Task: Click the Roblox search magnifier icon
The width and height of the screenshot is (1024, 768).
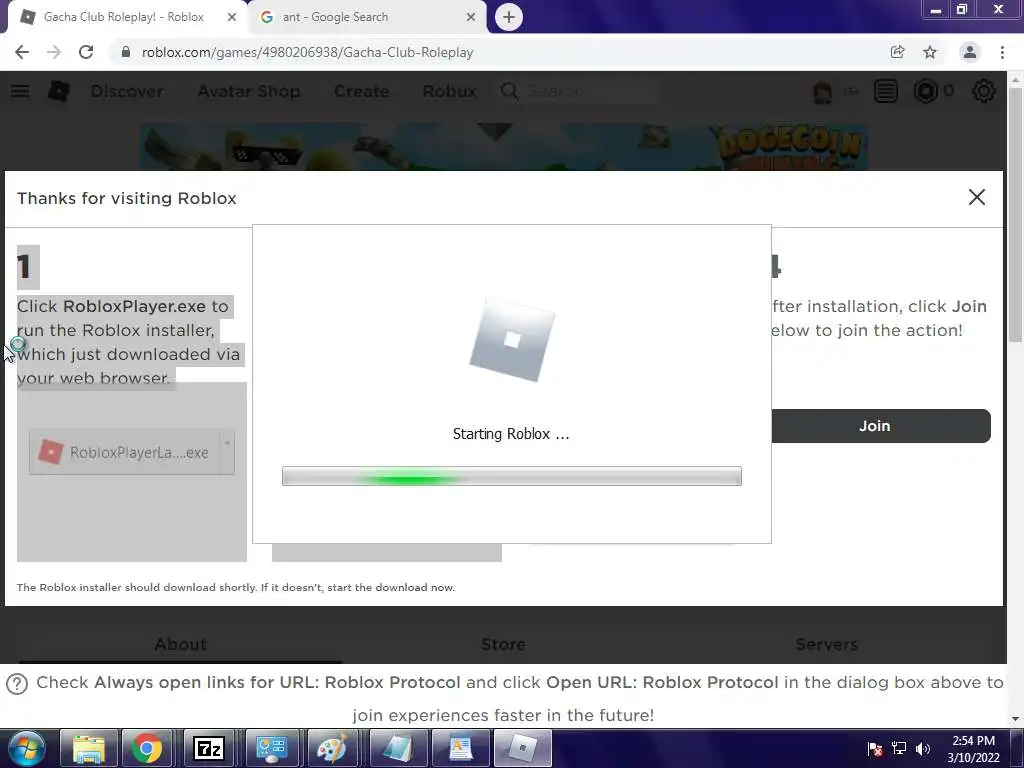Action: tap(509, 91)
